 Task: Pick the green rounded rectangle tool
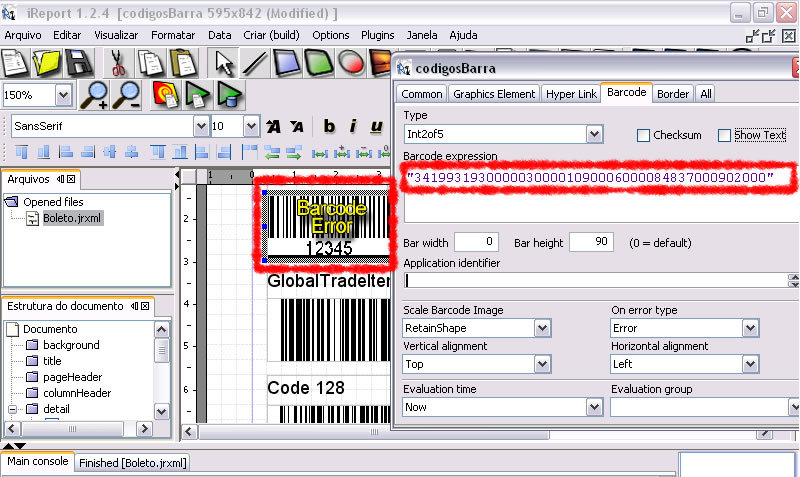point(319,63)
